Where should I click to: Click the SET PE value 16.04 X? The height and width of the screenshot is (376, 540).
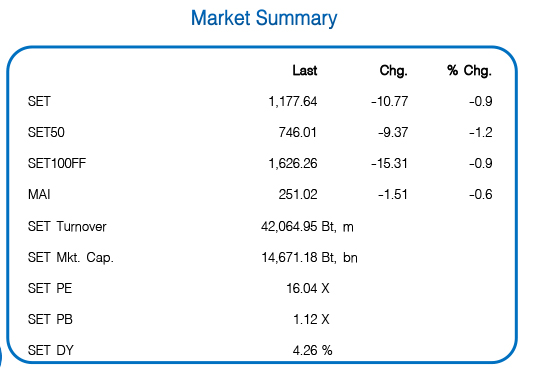click(308, 289)
